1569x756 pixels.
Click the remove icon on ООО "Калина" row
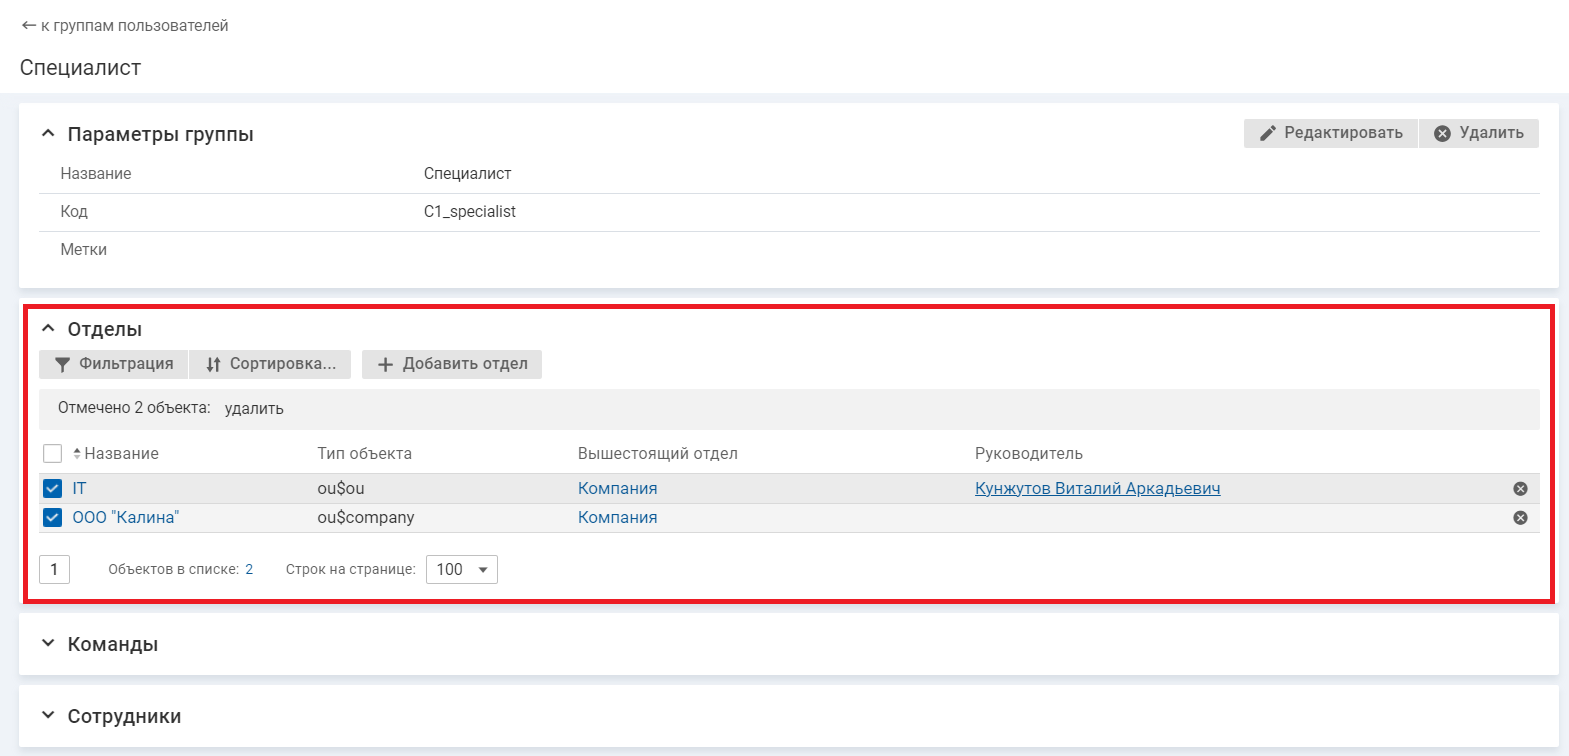point(1520,518)
